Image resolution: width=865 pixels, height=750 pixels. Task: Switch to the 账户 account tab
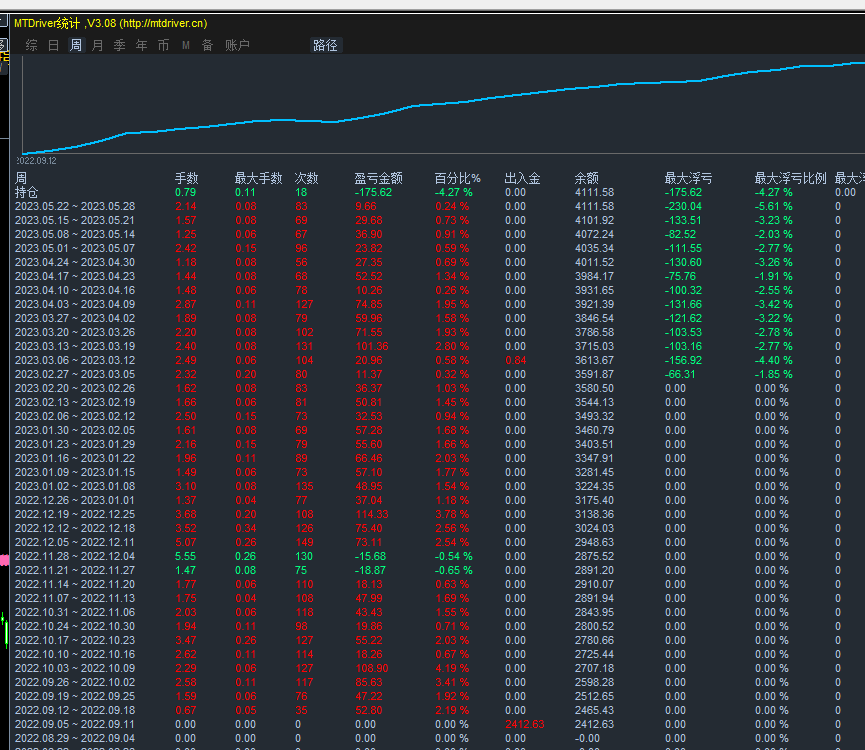pos(237,45)
